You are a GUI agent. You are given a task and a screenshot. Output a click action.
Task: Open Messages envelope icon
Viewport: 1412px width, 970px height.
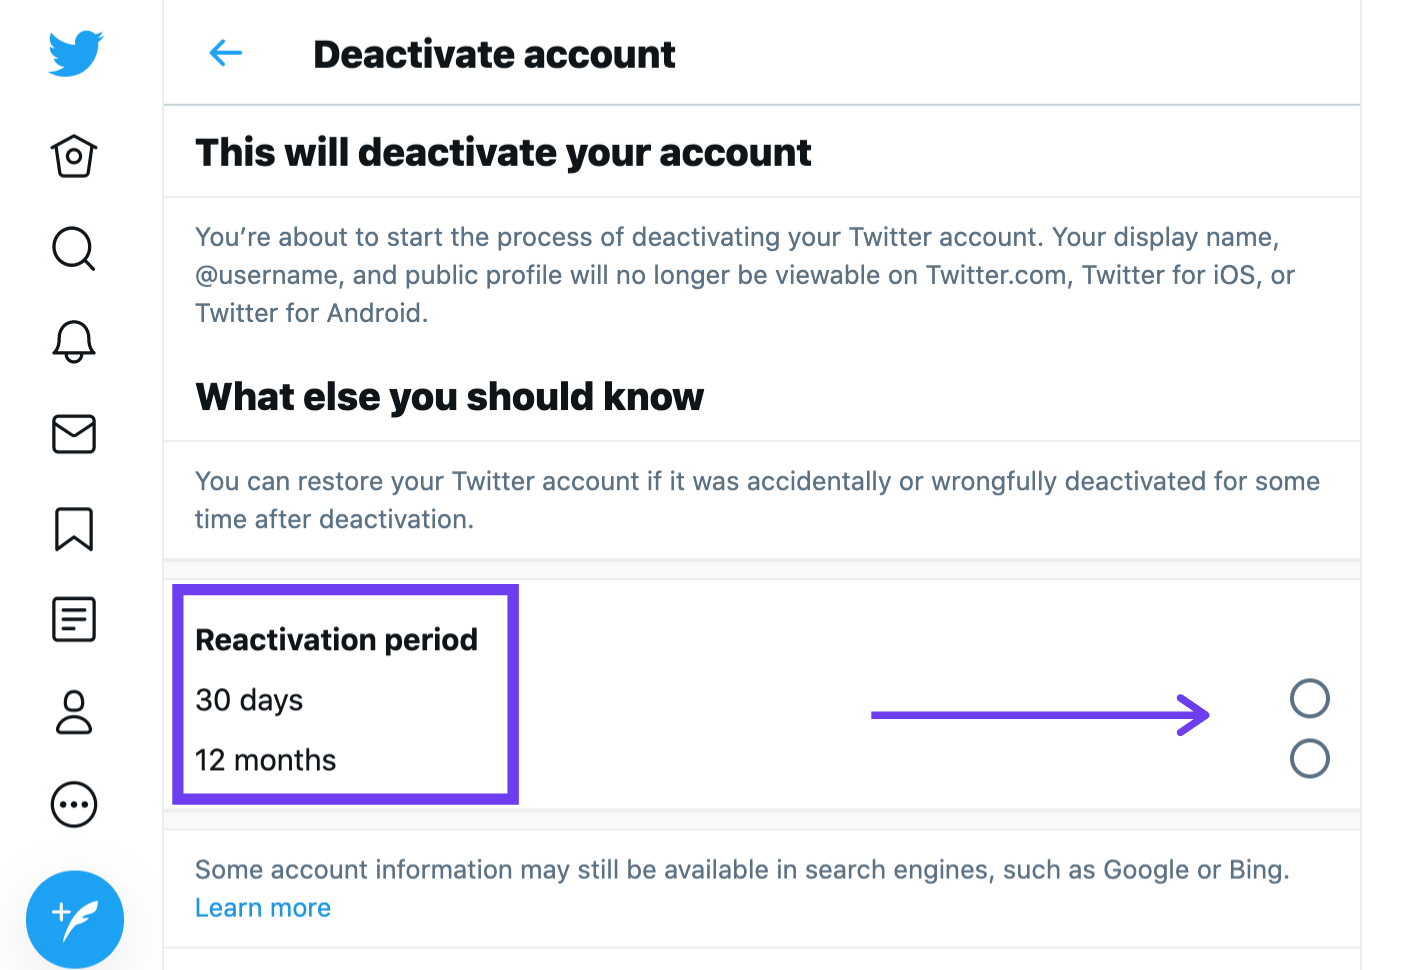point(74,434)
